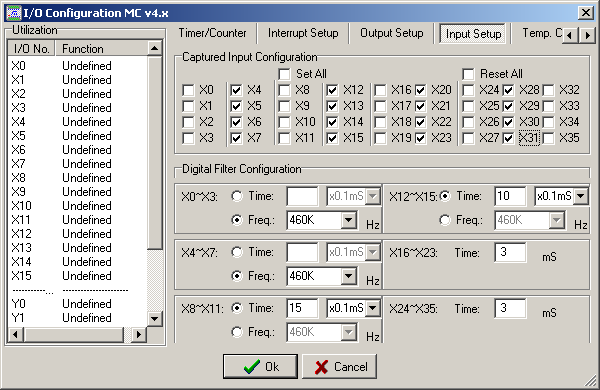Confirm settings with the Ok button
Screen dimensions: 600x390
260,367
